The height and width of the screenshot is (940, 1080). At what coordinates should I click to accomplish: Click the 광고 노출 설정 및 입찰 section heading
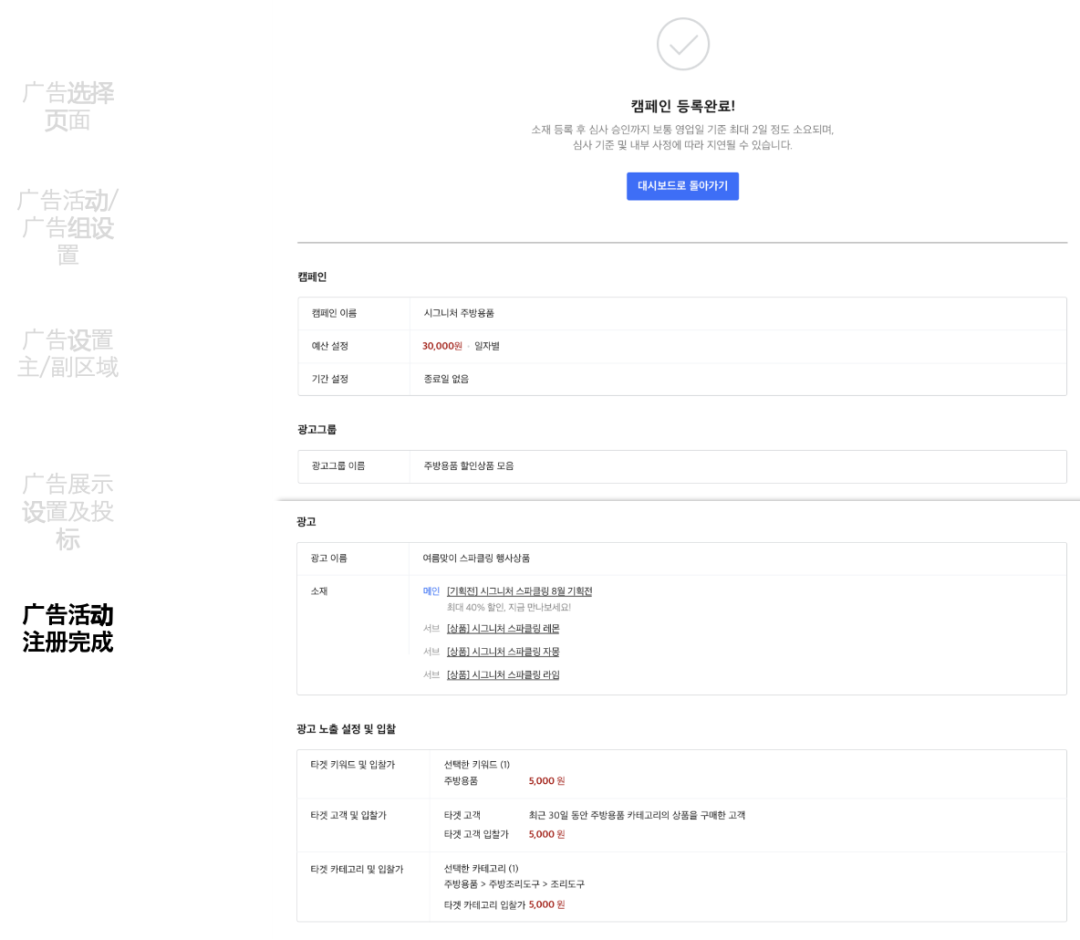click(x=346, y=729)
